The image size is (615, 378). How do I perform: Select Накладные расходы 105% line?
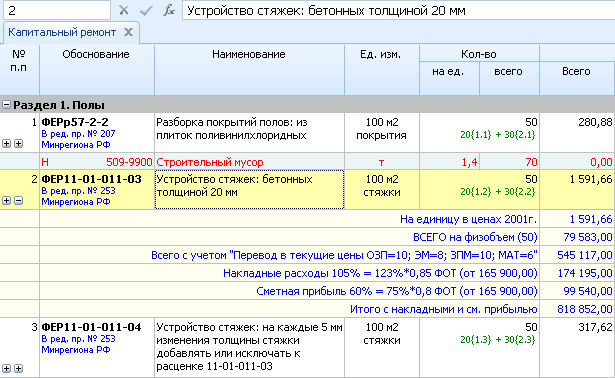point(380,273)
